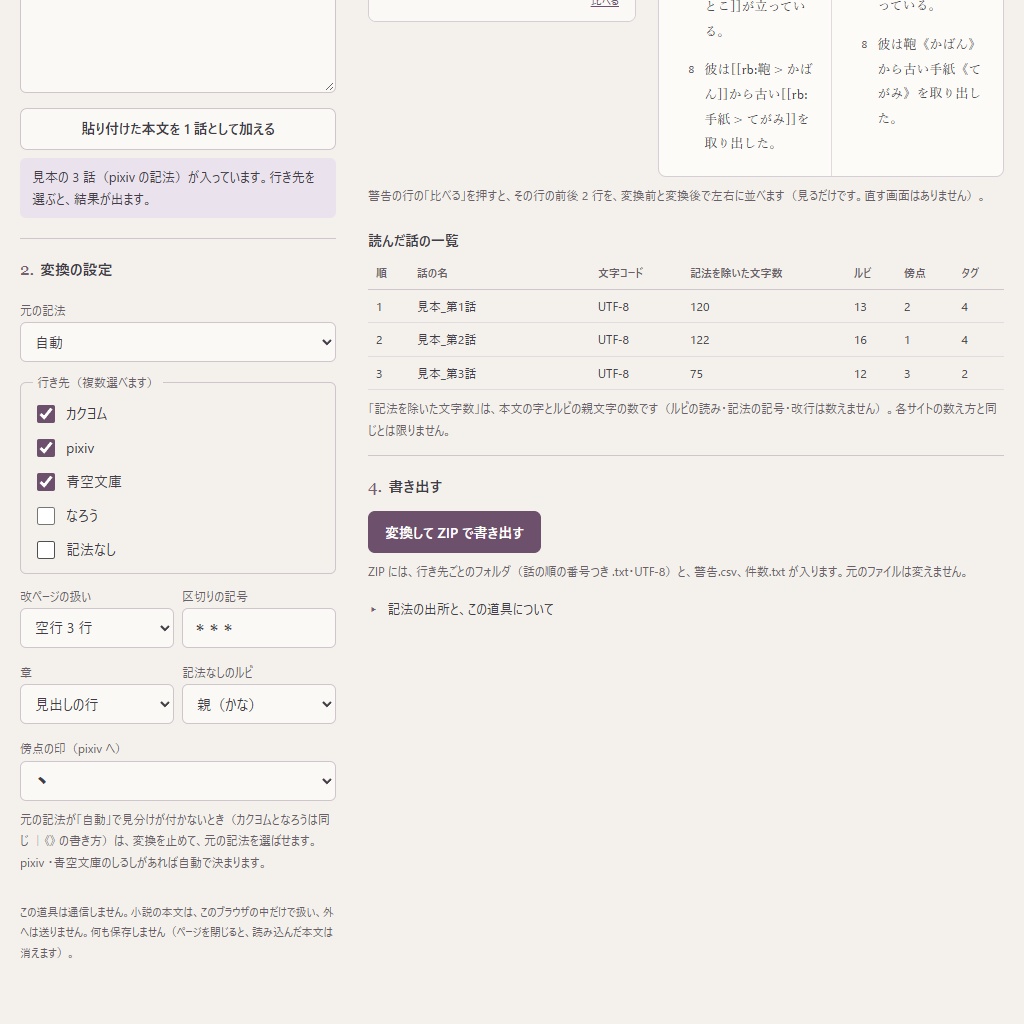Click the タグ column header
Viewport: 1024px width, 1024px height.
pyautogui.click(x=970, y=273)
